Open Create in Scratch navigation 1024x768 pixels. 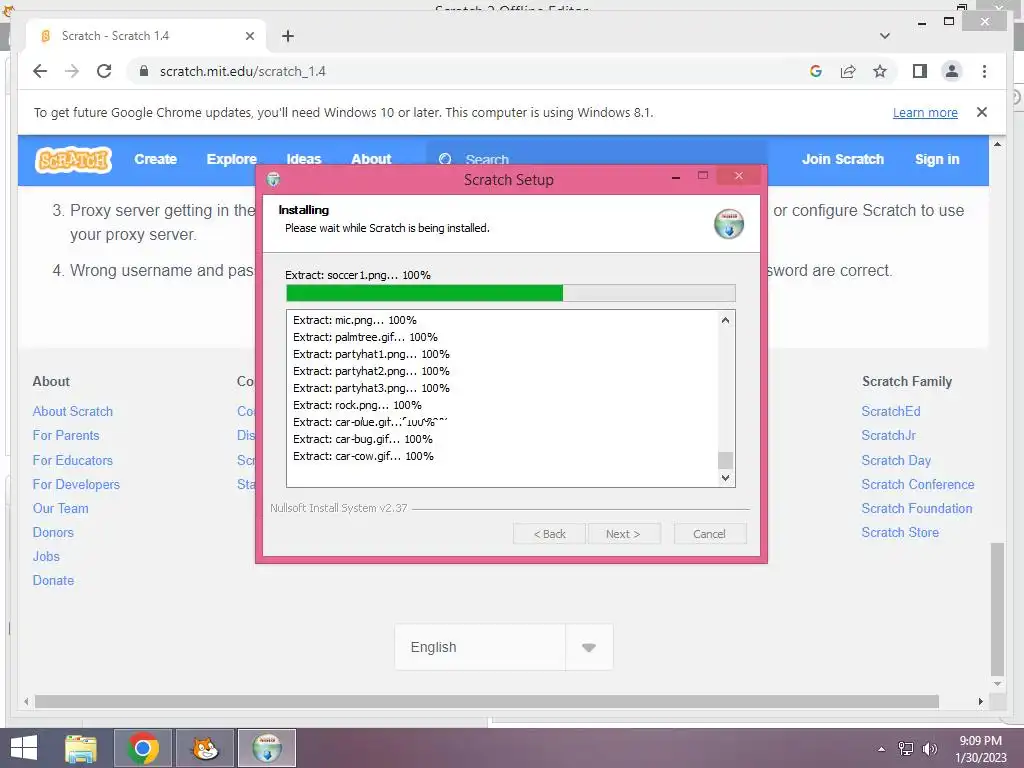tap(155, 159)
